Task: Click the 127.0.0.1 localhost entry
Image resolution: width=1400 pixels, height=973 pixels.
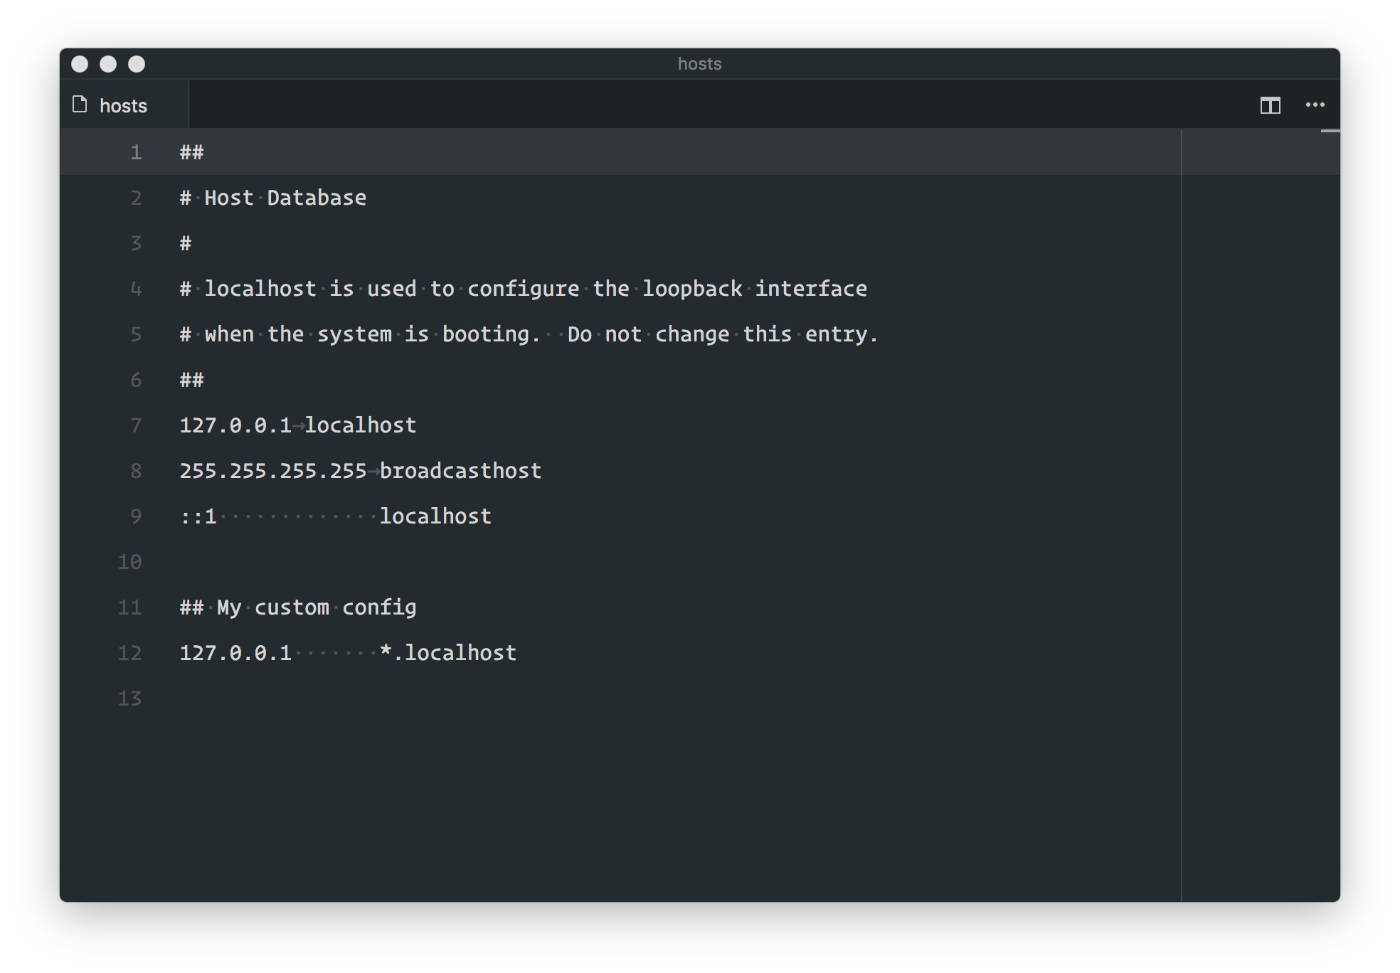Action: pyautogui.click(x=297, y=424)
